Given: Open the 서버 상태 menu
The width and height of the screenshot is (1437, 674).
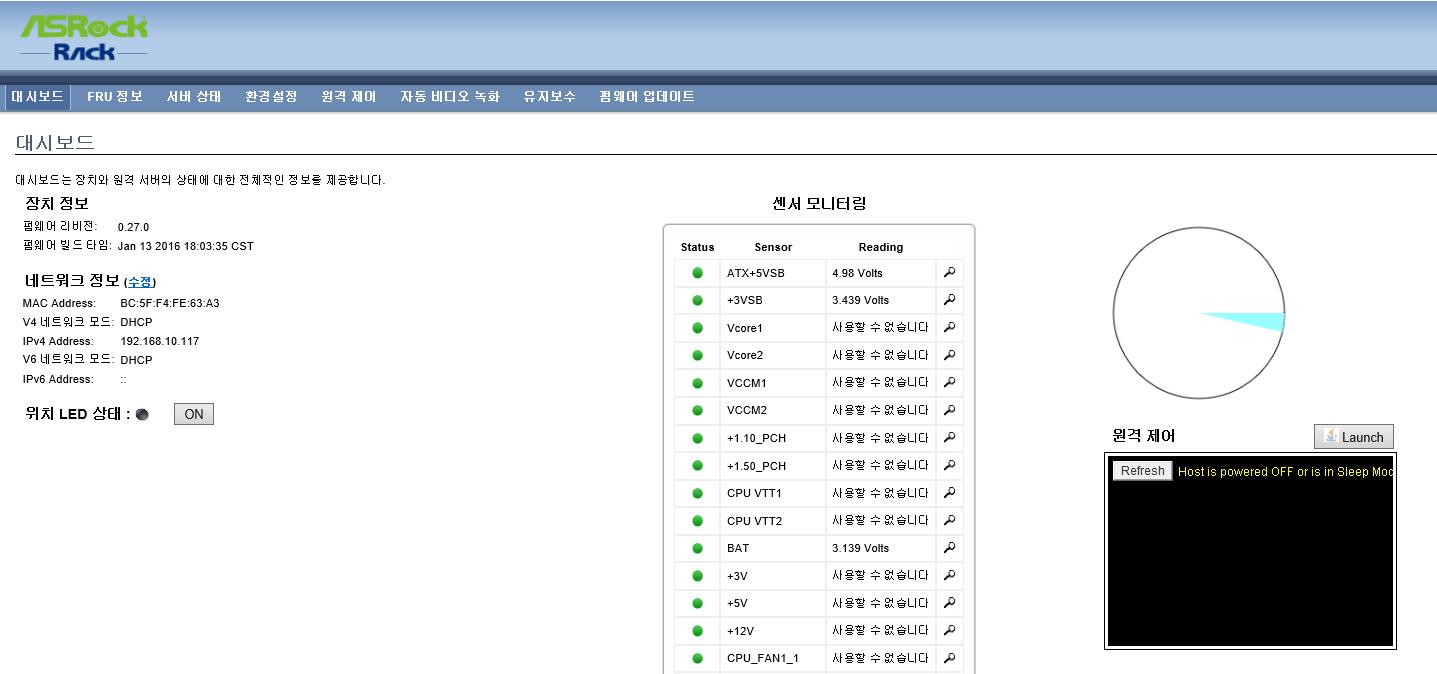Looking at the screenshot, I should click(194, 97).
